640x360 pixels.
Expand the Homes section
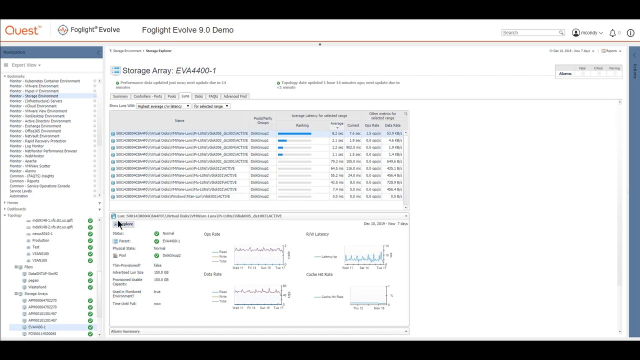(5, 202)
